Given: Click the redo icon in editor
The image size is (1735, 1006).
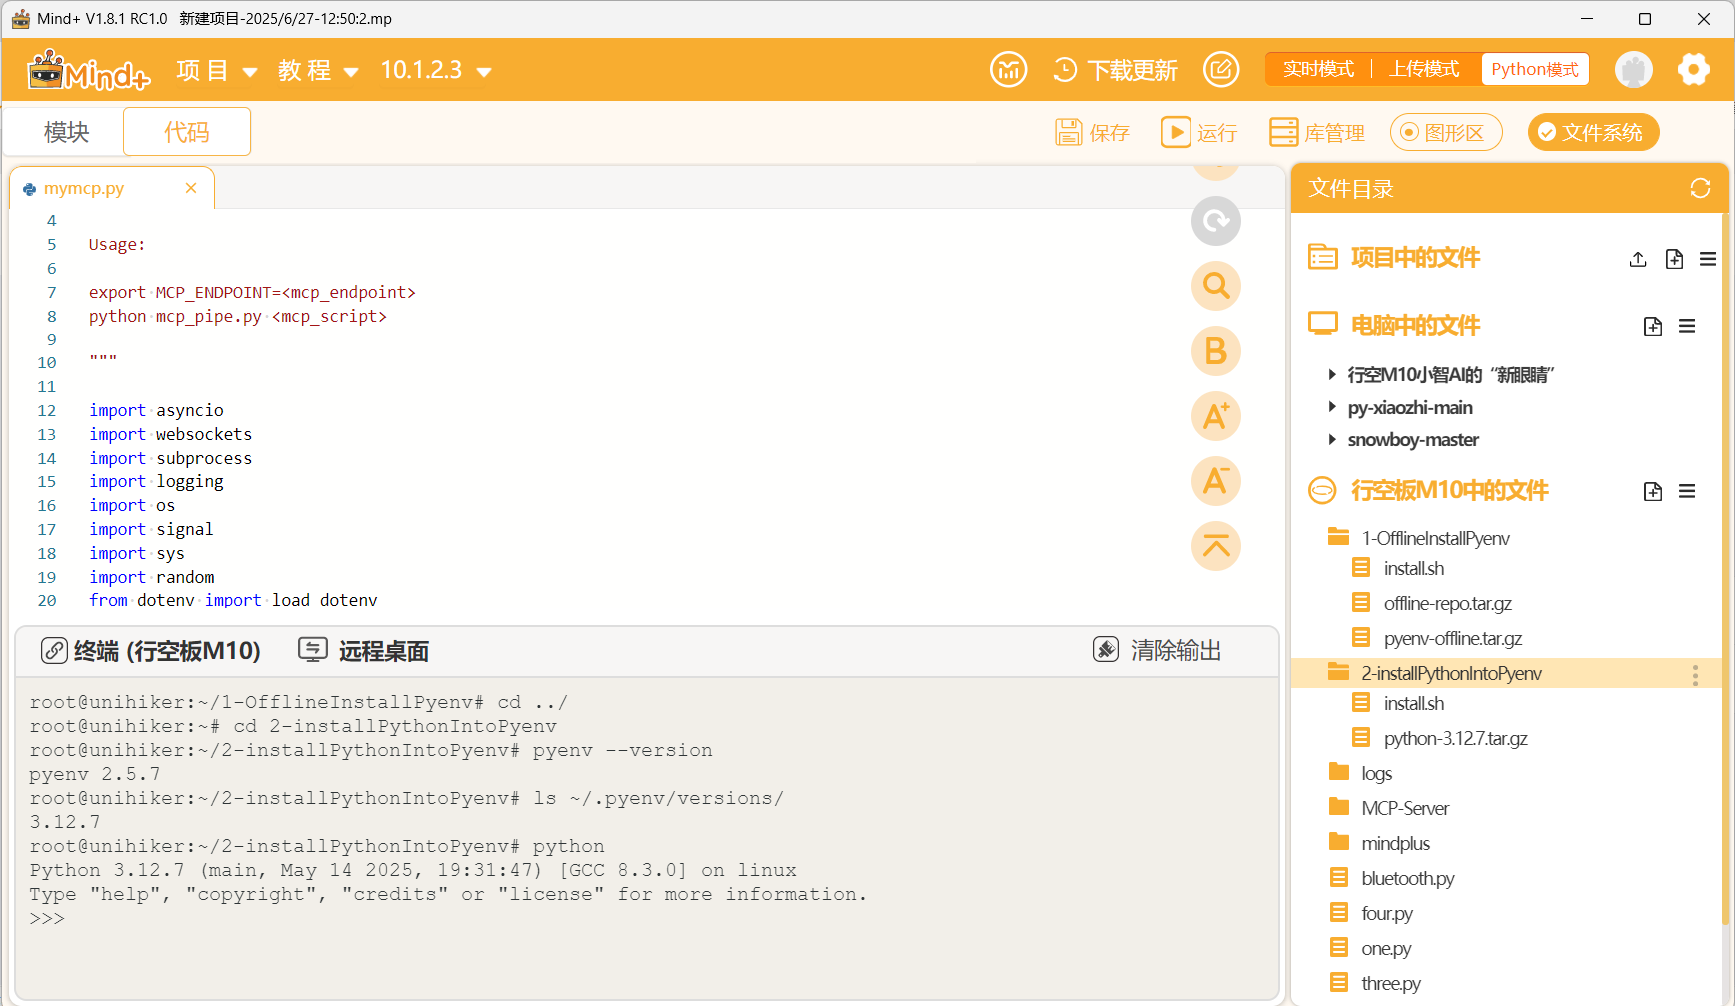Looking at the screenshot, I should coord(1216,221).
